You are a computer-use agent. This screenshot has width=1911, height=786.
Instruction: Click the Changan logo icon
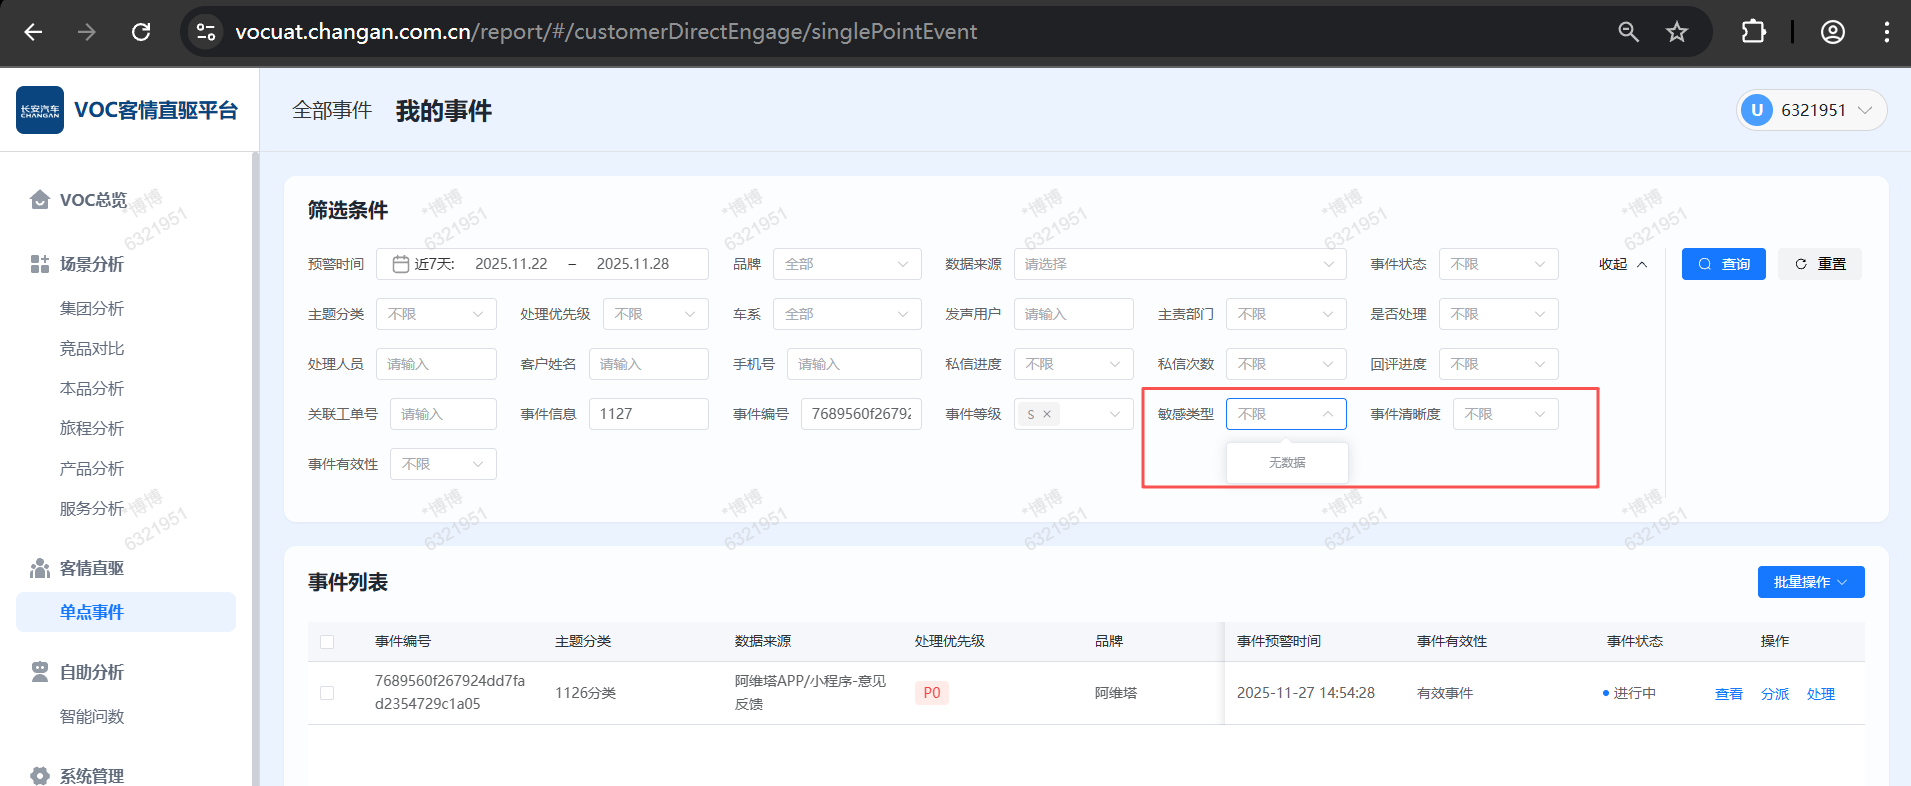click(40, 110)
